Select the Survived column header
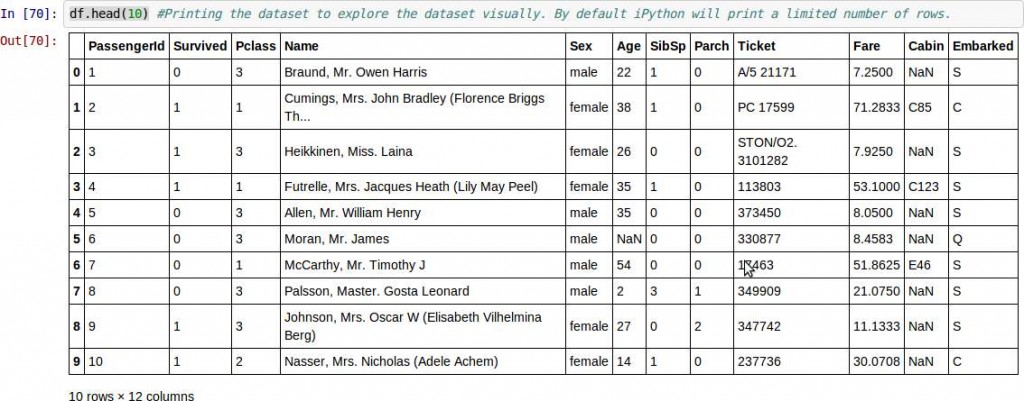 200,47
